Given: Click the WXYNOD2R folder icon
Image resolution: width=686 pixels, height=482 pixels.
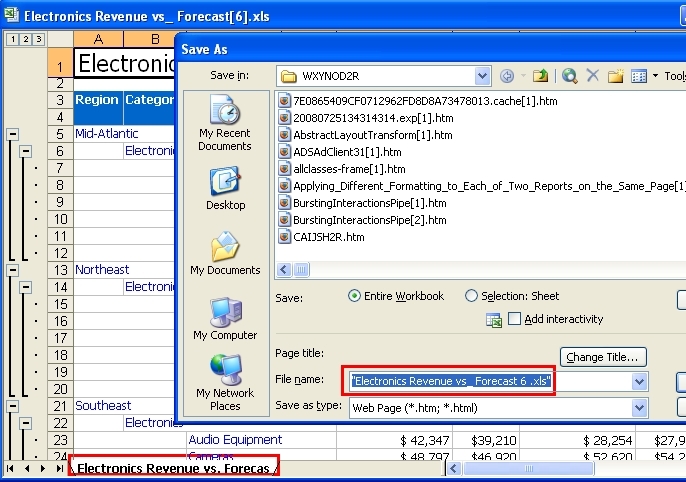Looking at the screenshot, I should coord(288,77).
